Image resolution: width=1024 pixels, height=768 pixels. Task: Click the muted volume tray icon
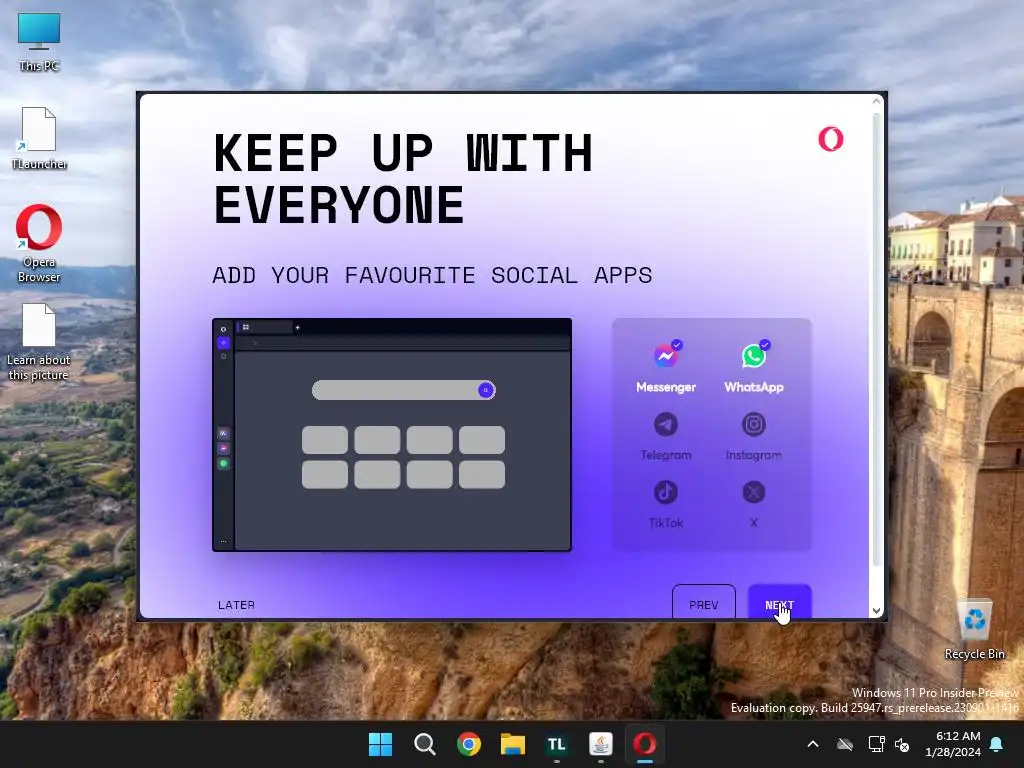902,744
